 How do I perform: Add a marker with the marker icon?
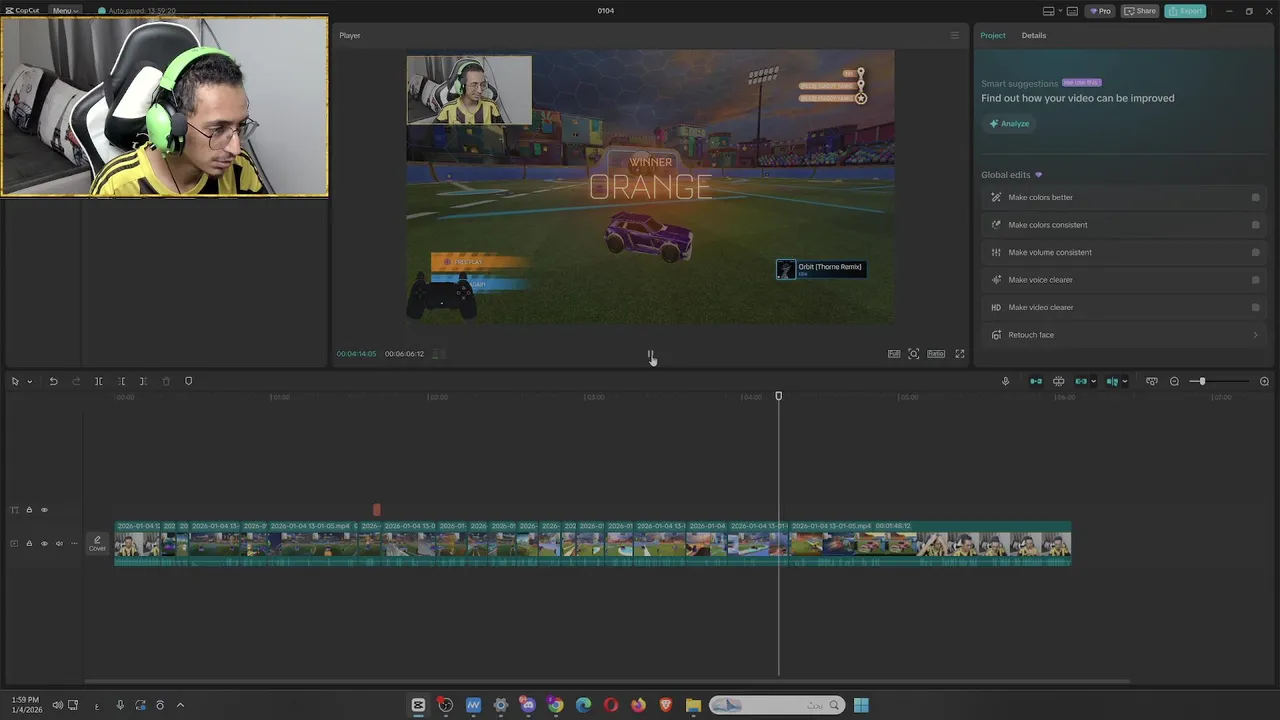[188, 381]
